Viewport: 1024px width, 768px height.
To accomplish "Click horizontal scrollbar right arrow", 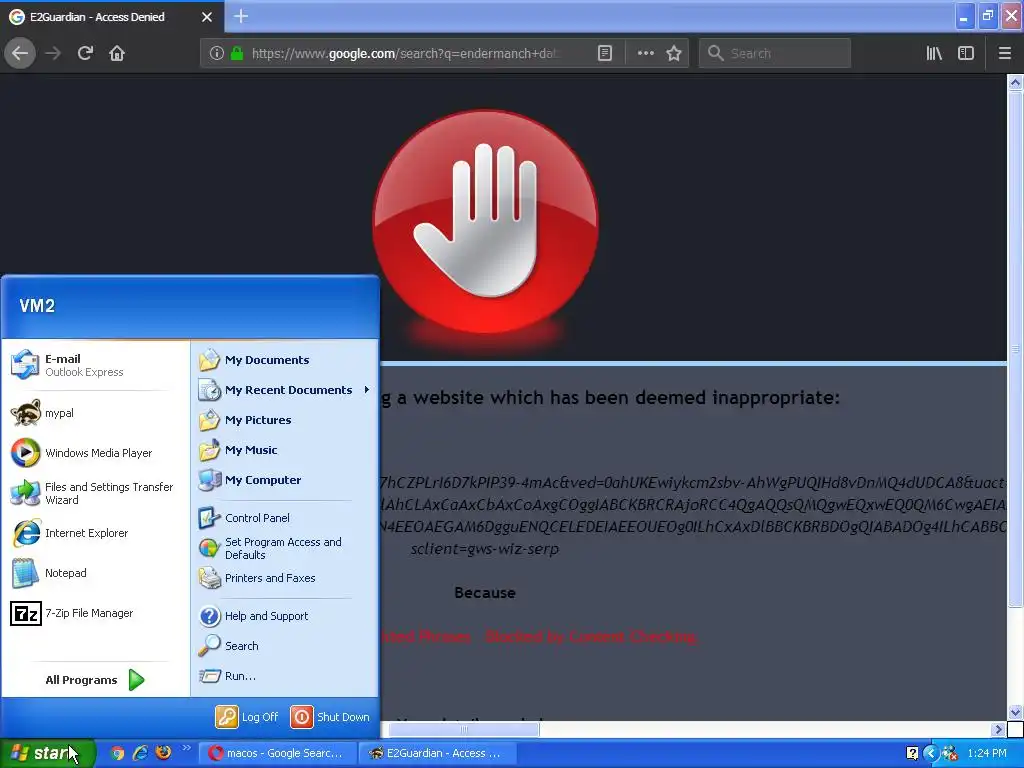I will [x=998, y=729].
